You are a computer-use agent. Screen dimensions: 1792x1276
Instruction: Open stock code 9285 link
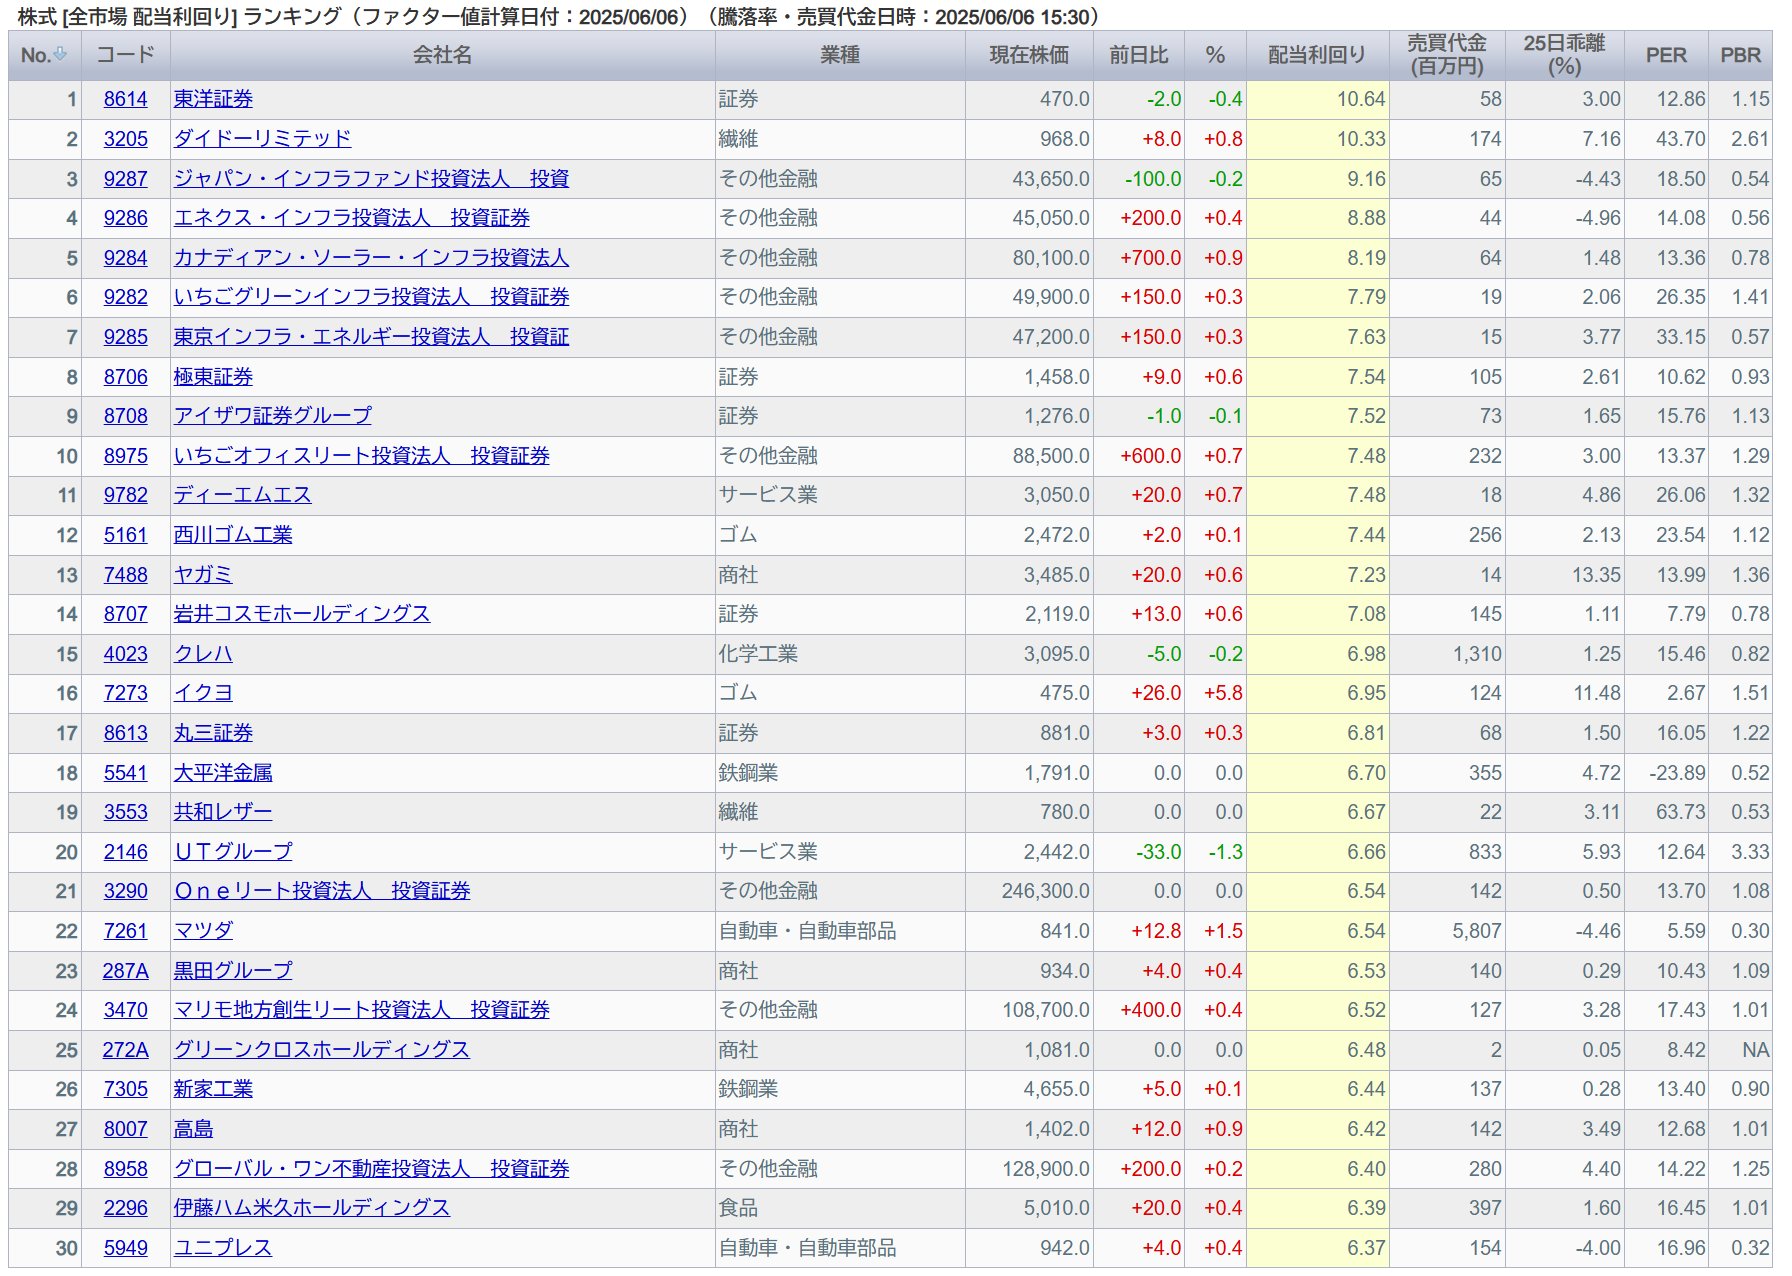125,336
